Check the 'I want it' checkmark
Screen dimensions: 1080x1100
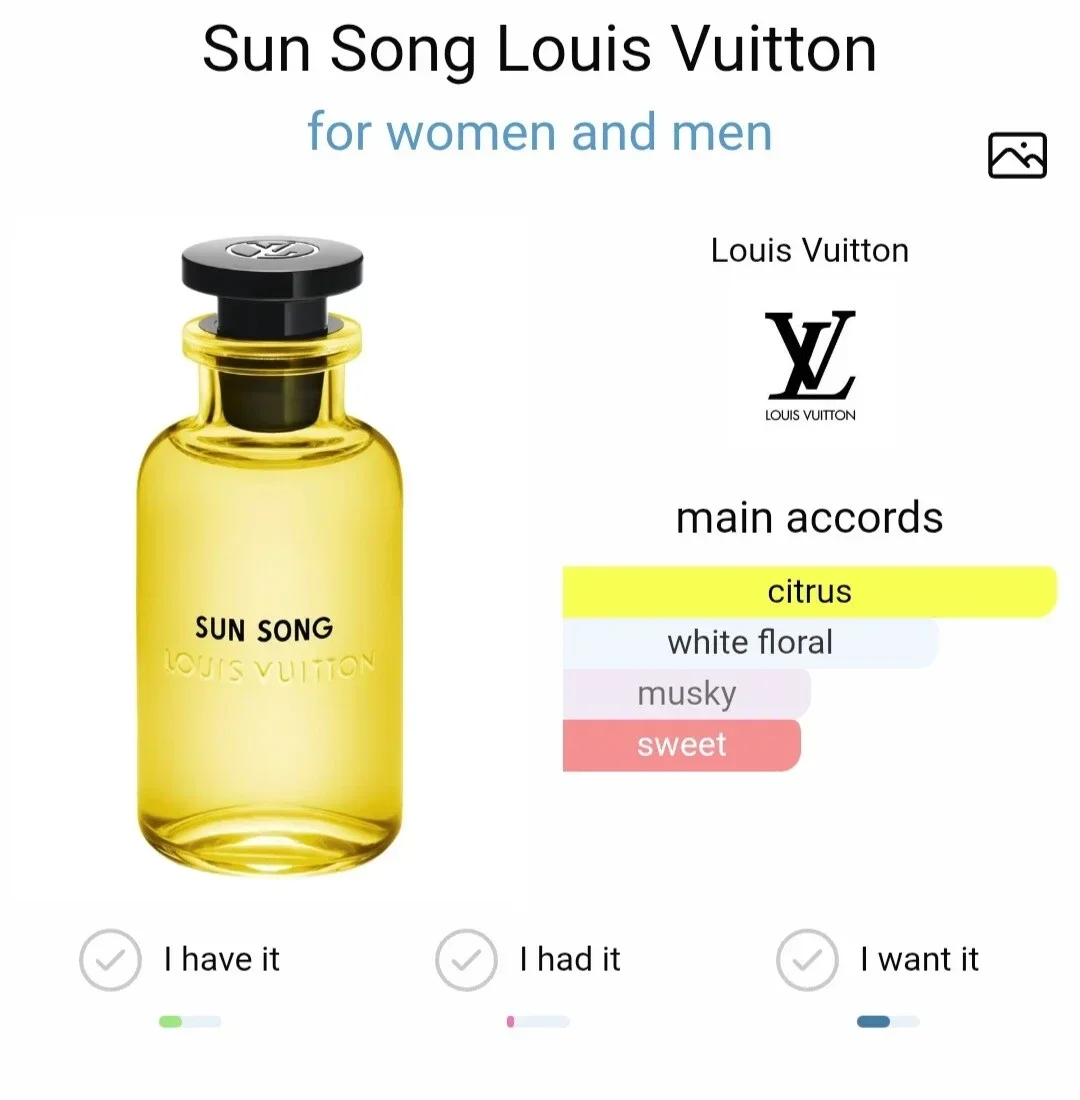[x=807, y=960]
